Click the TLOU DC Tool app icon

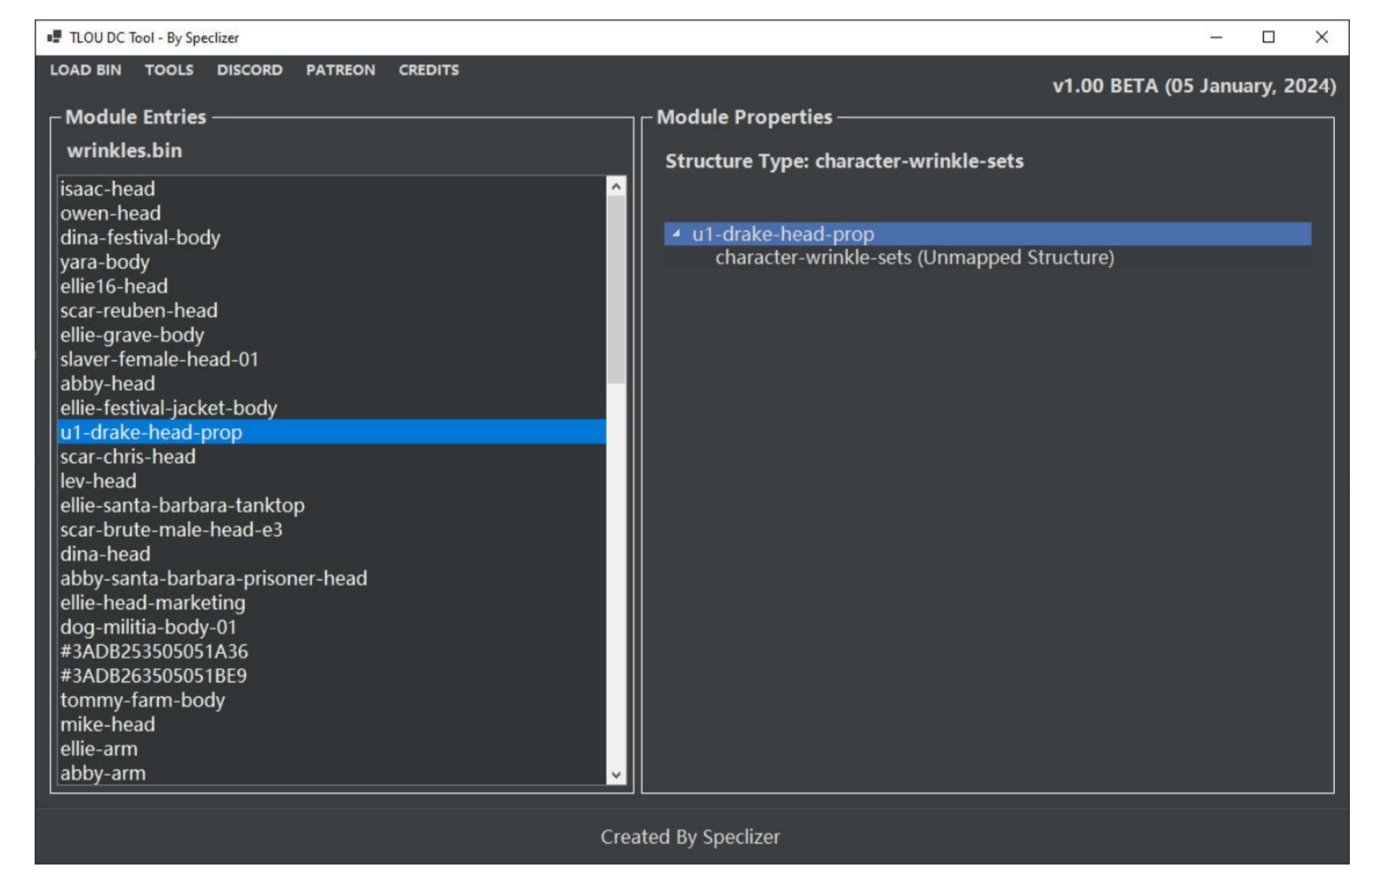[x=54, y=37]
